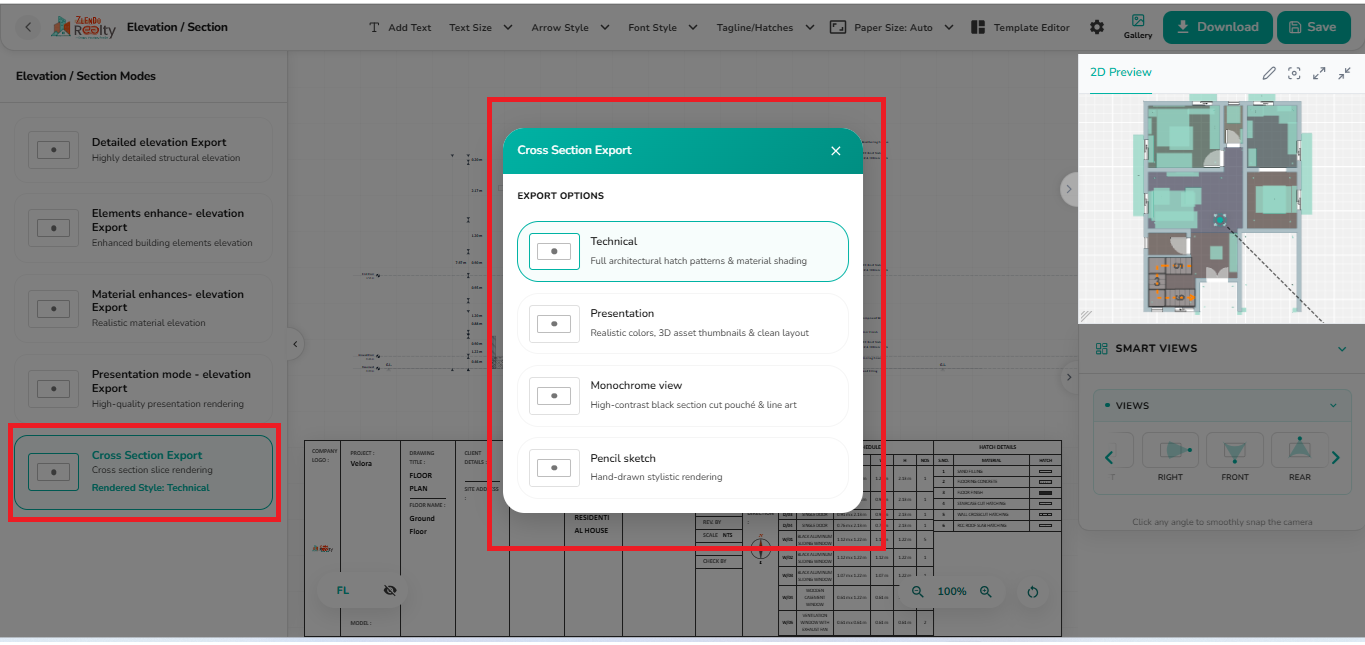1365x645 pixels.
Task: Open the Text Size dropdown
Action: tap(480, 27)
